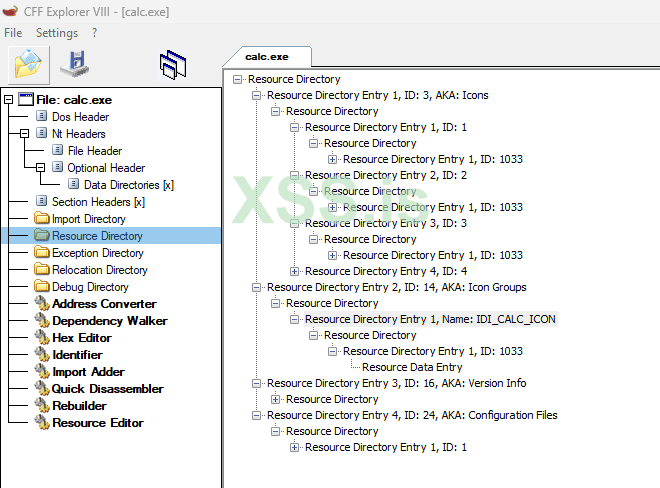Click the Import Adder tool icon
This screenshot has width=660, height=488.
[42, 371]
